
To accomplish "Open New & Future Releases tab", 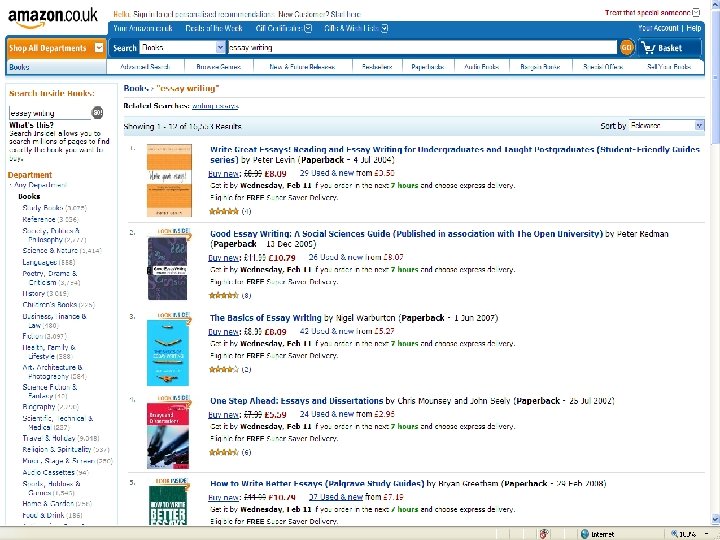I will [x=302, y=67].
